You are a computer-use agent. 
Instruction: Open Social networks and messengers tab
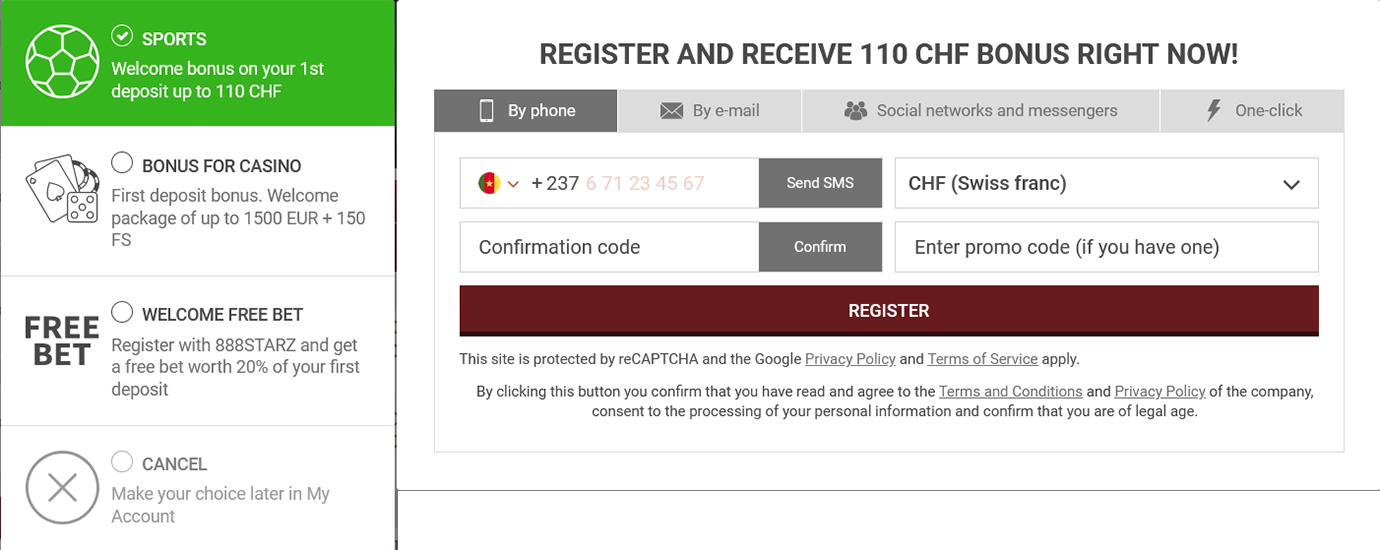(x=980, y=111)
